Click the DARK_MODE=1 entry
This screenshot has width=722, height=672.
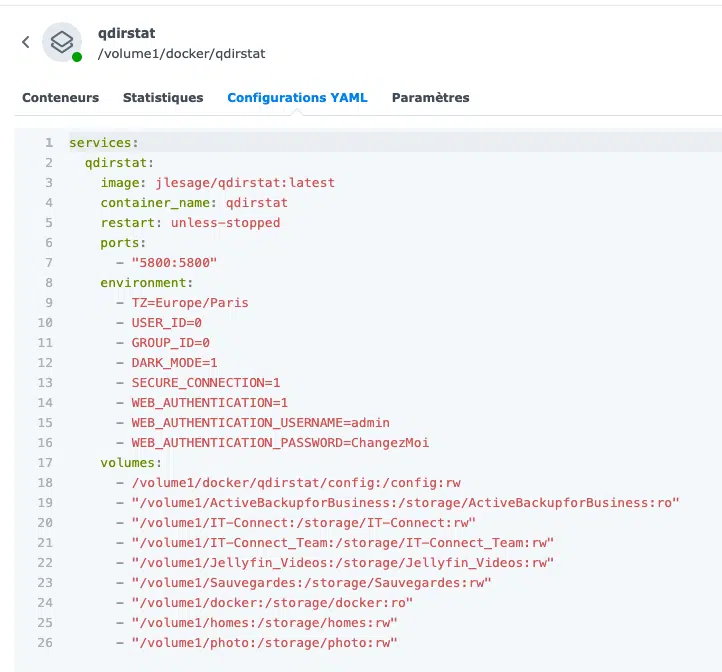(174, 363)
